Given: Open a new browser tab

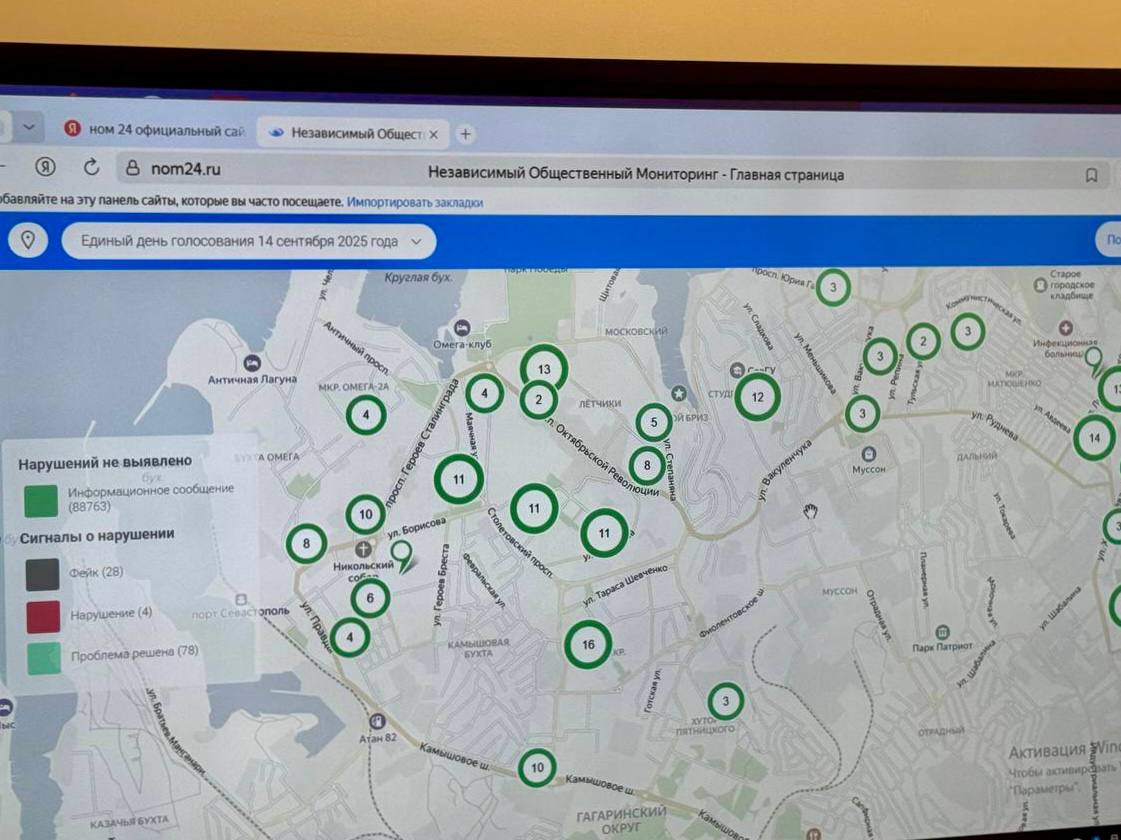Looking at the screenshot, I should [x=465, y=134].
